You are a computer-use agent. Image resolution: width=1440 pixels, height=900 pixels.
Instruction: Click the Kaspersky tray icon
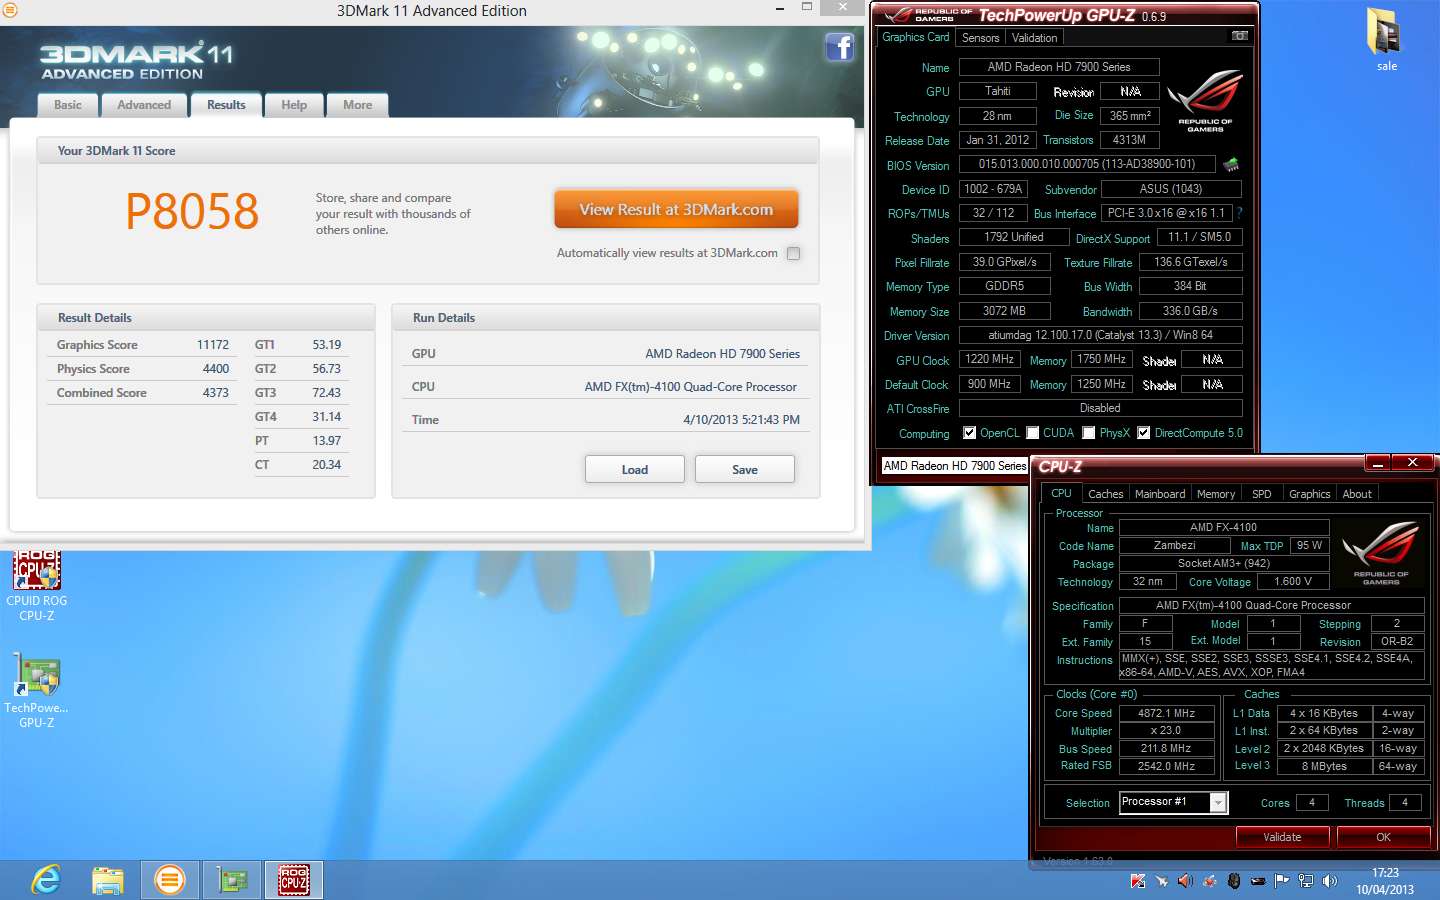1137,881
